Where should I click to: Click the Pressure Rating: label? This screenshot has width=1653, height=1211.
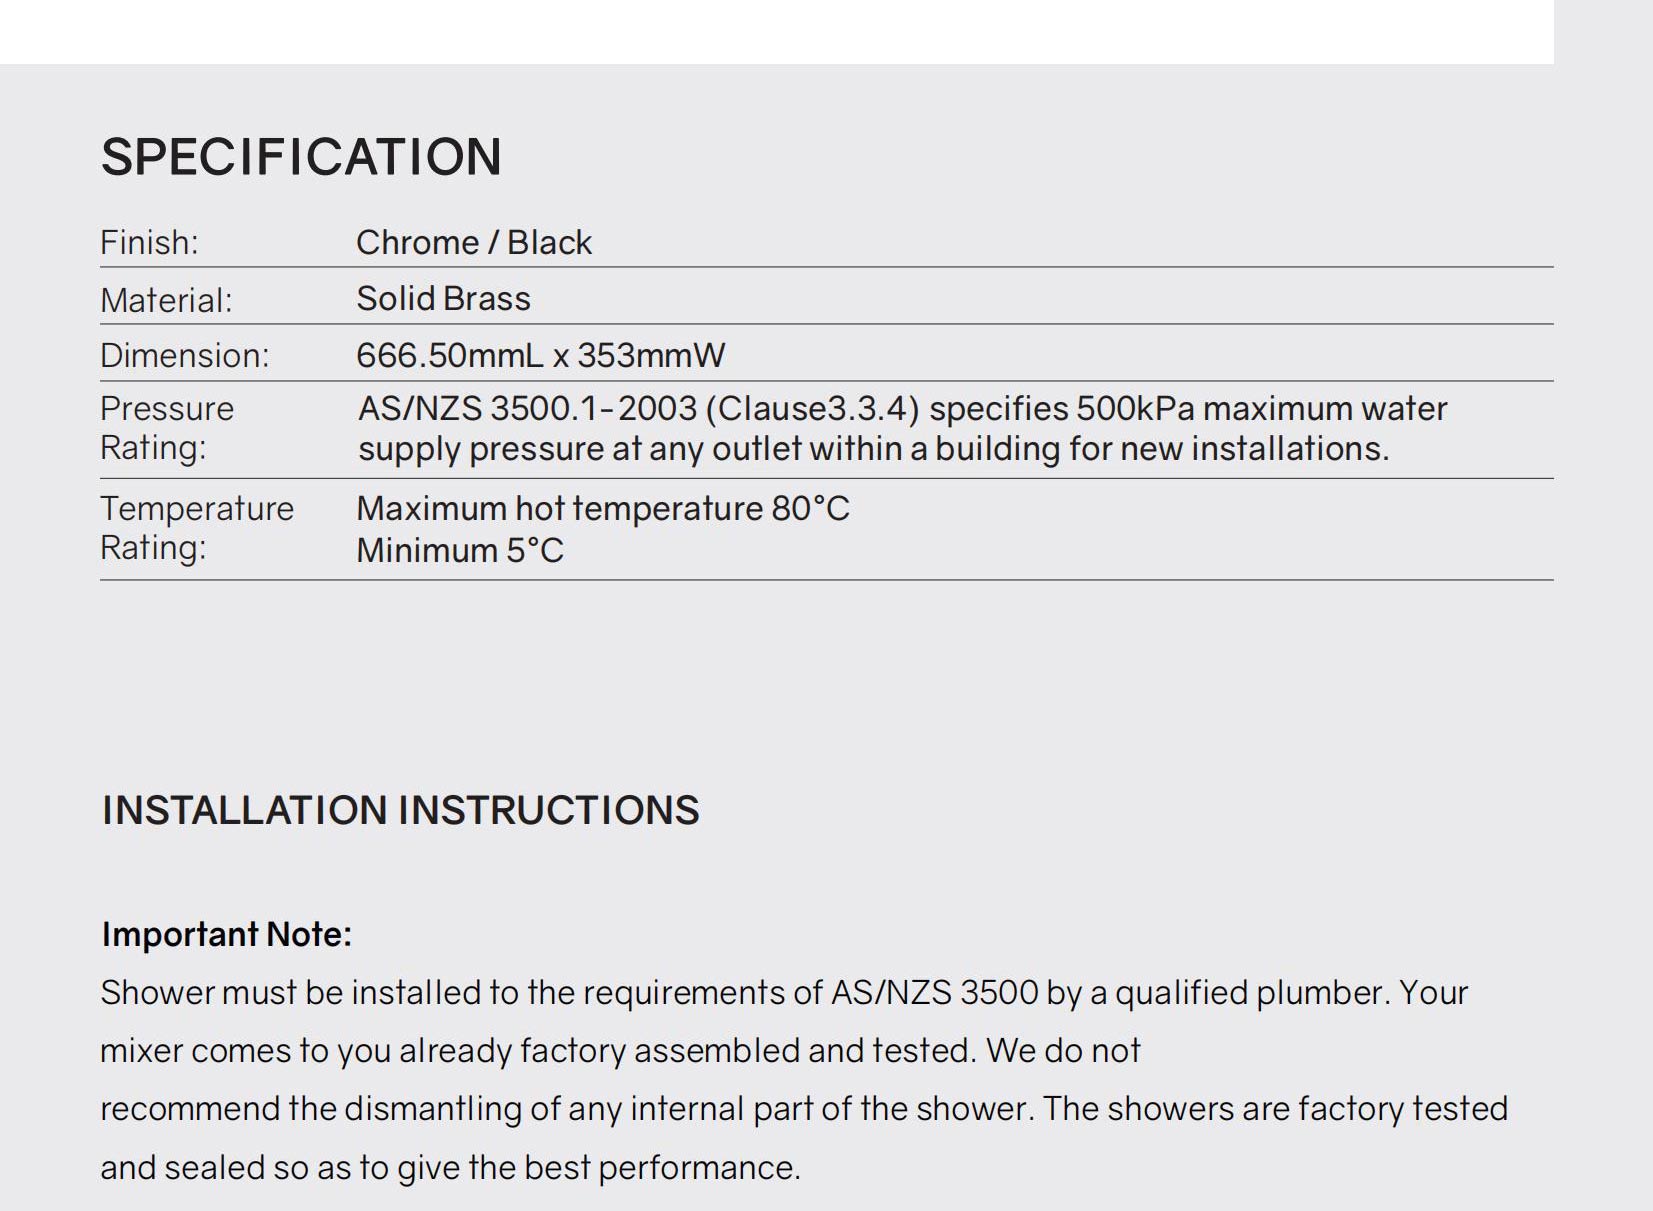click(166, 428)
